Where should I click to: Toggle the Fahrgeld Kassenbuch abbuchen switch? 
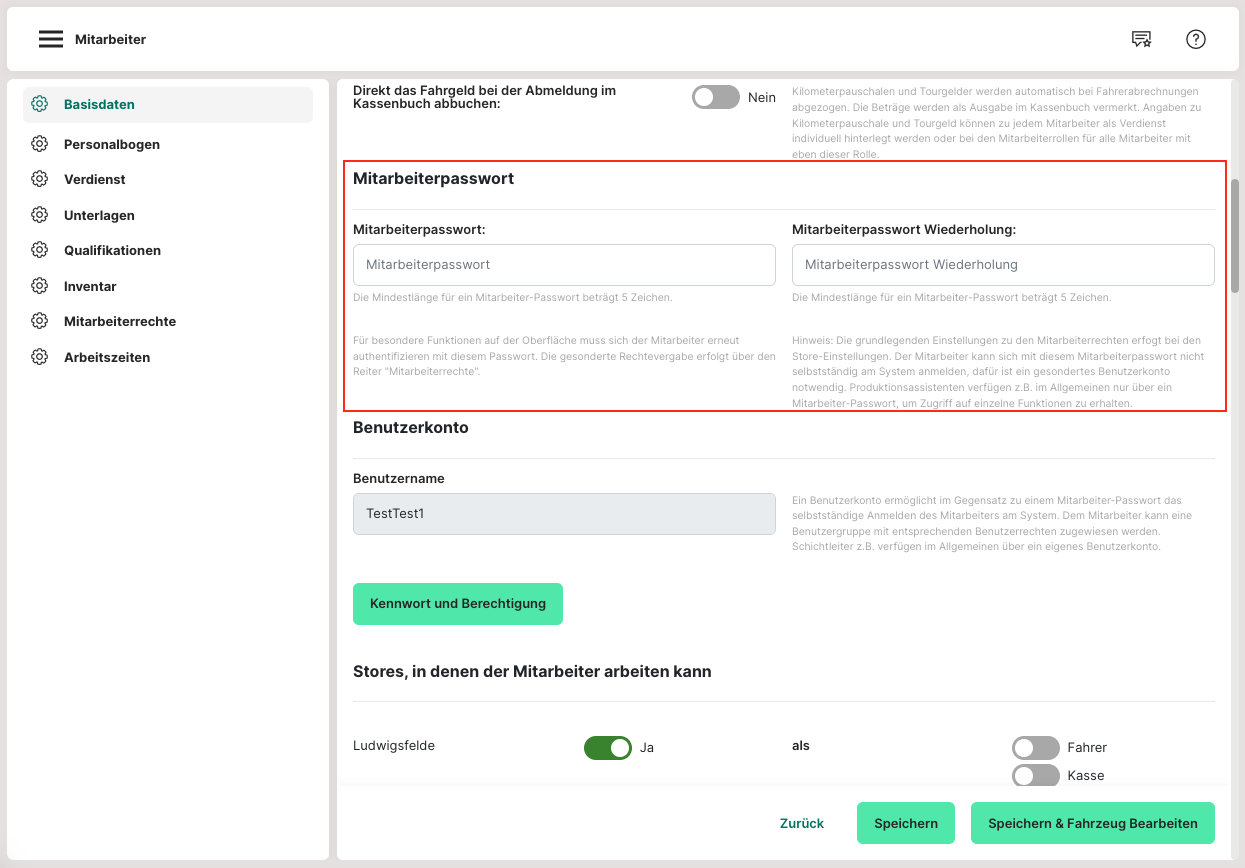click(715, 97)
